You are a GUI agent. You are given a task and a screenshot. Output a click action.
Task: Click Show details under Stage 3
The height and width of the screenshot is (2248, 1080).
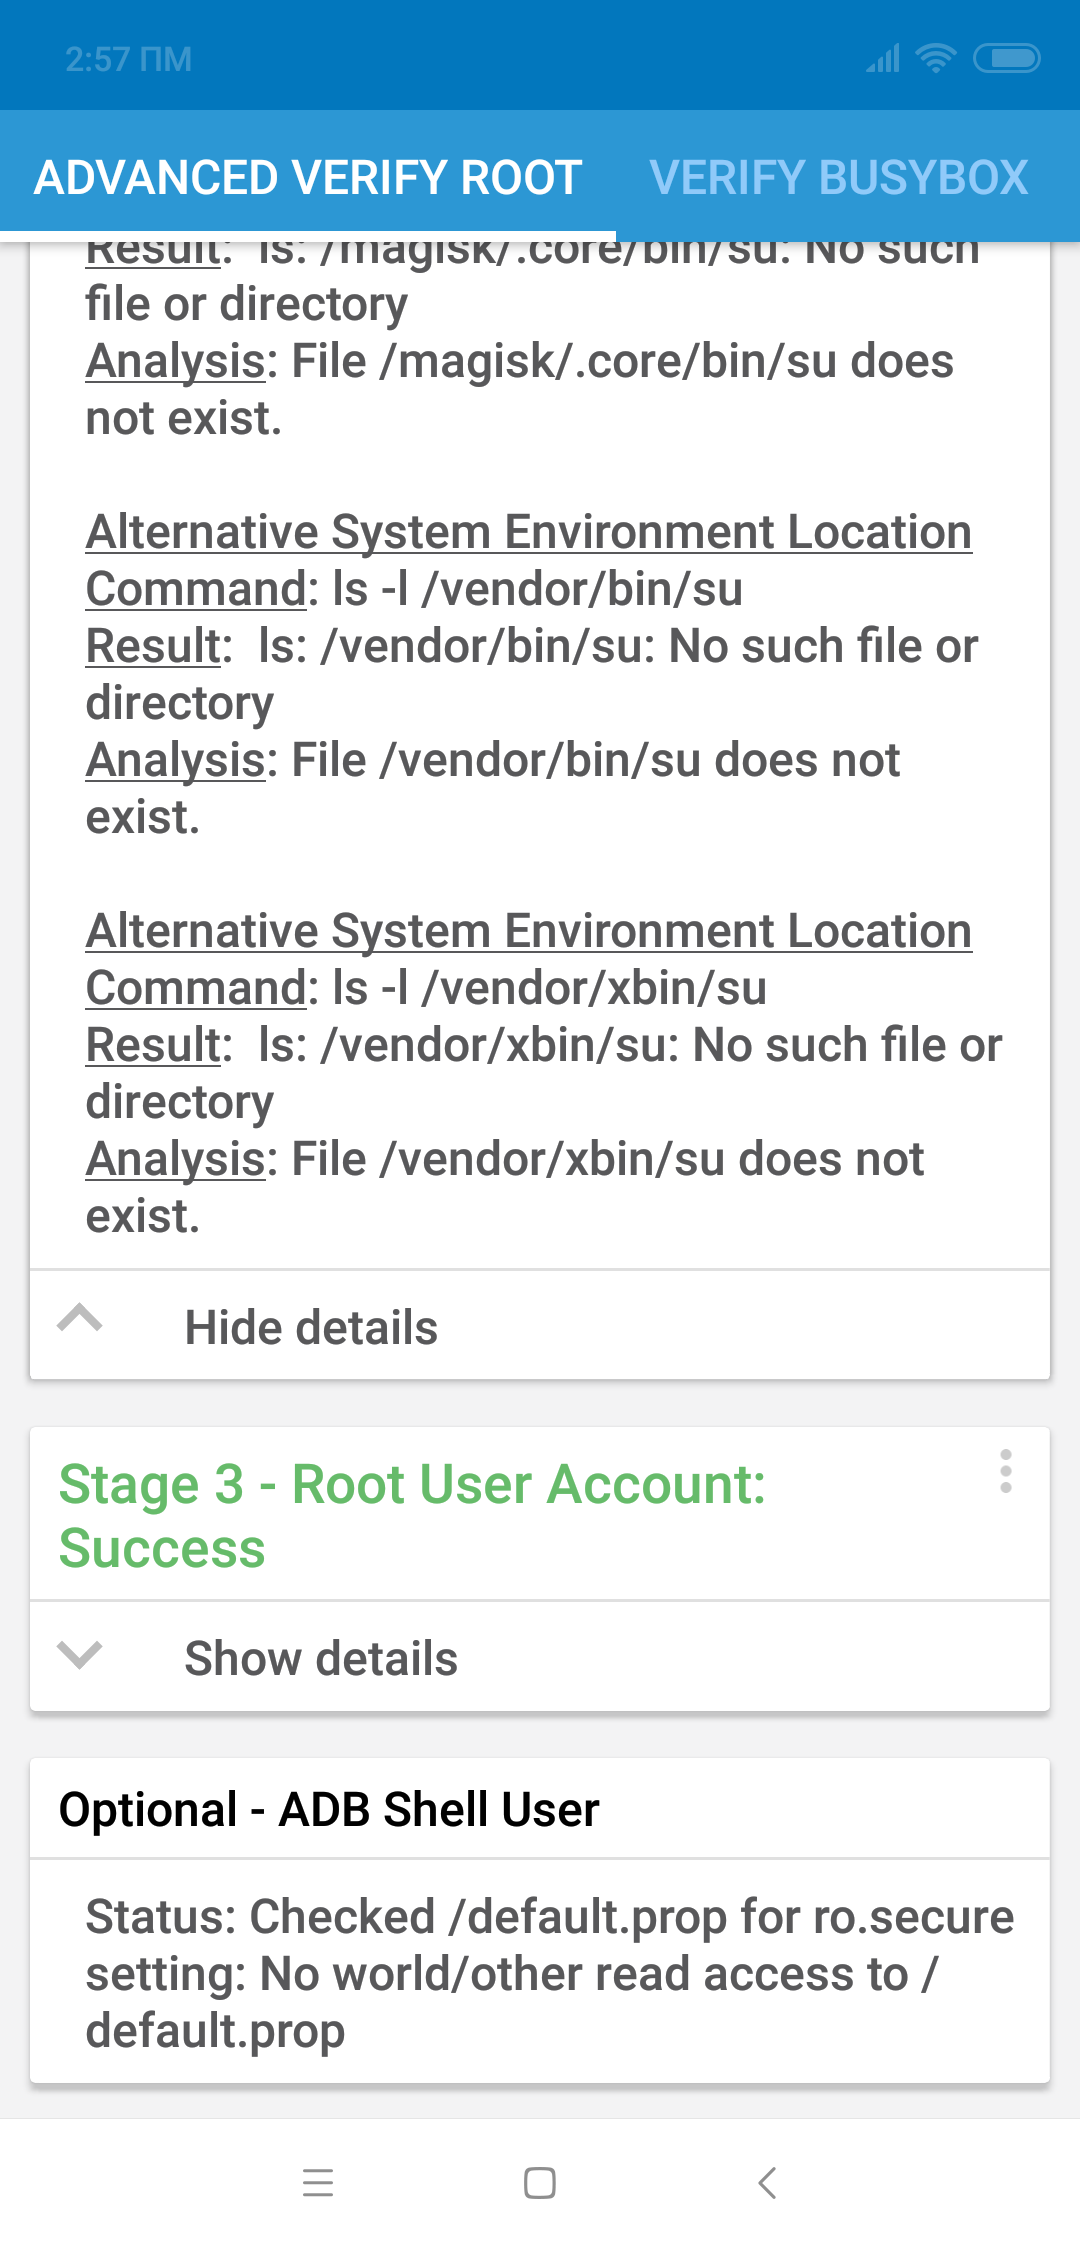[321, 1659]
